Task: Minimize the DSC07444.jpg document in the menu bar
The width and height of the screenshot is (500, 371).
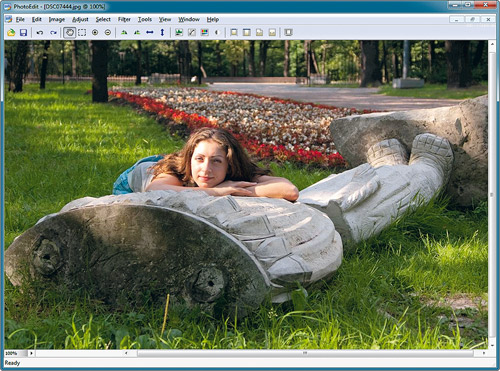Action: 456,20
